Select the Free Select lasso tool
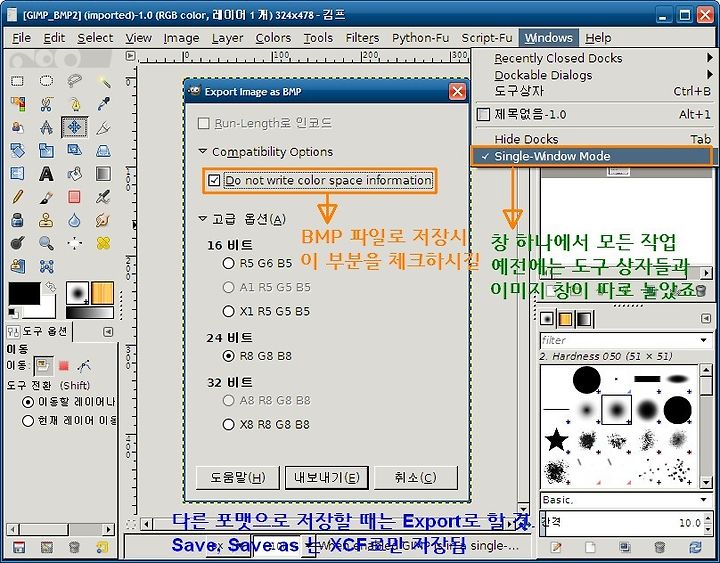 point(74,81)
